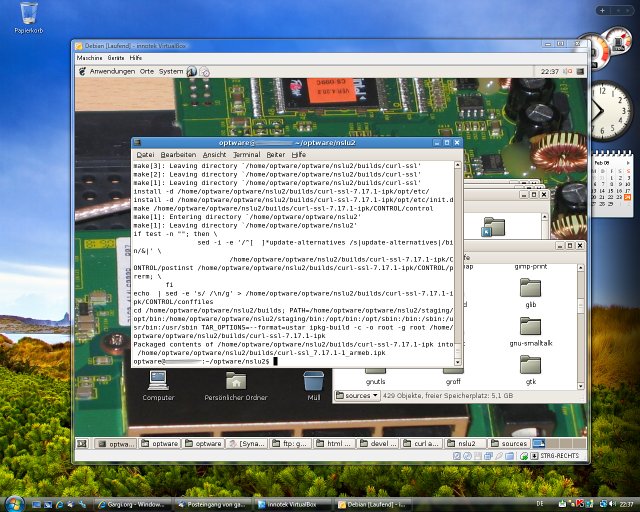
Task: Open the Maschine menu in VirtualBox
Action: (89, 58)
